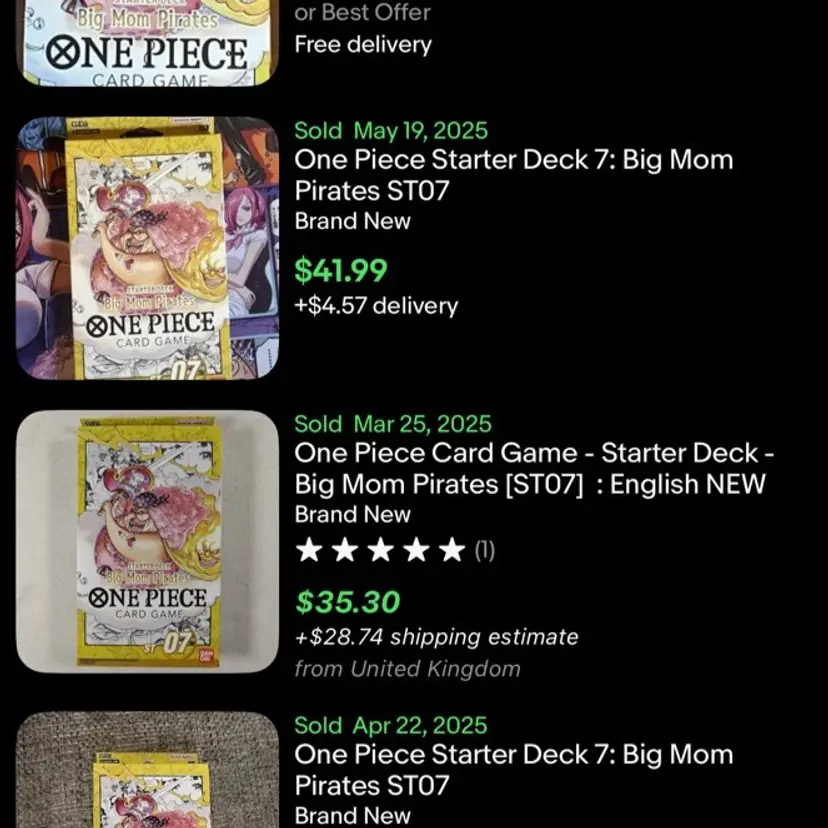Click the five-star rating icons

pos(381,550)
